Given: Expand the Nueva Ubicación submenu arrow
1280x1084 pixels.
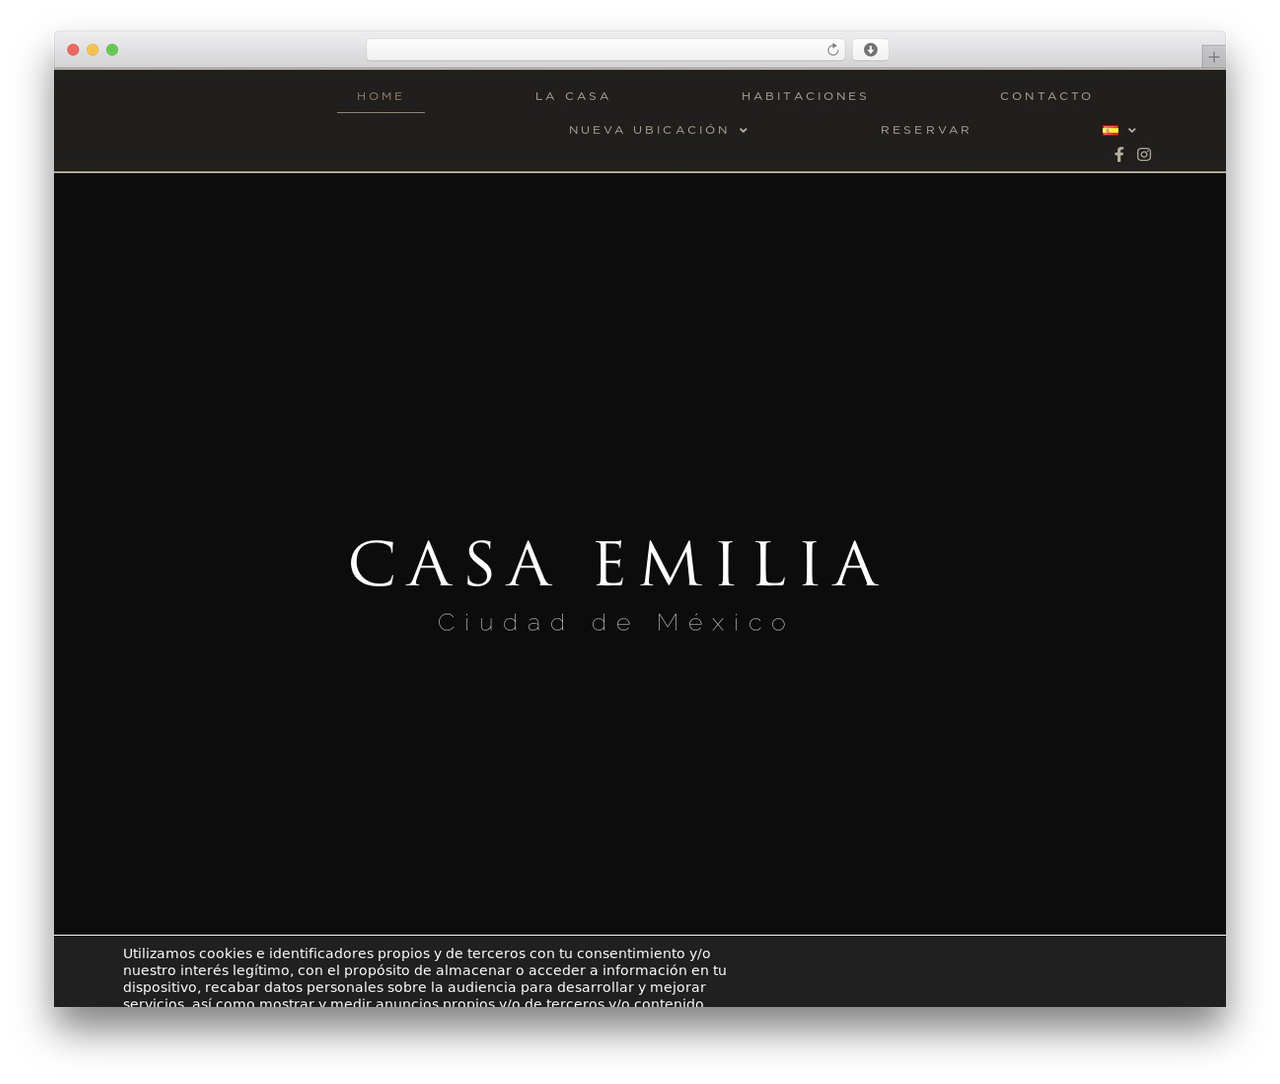Looking at the screenshot, I should pyautogui.click(x=744, y=130).
